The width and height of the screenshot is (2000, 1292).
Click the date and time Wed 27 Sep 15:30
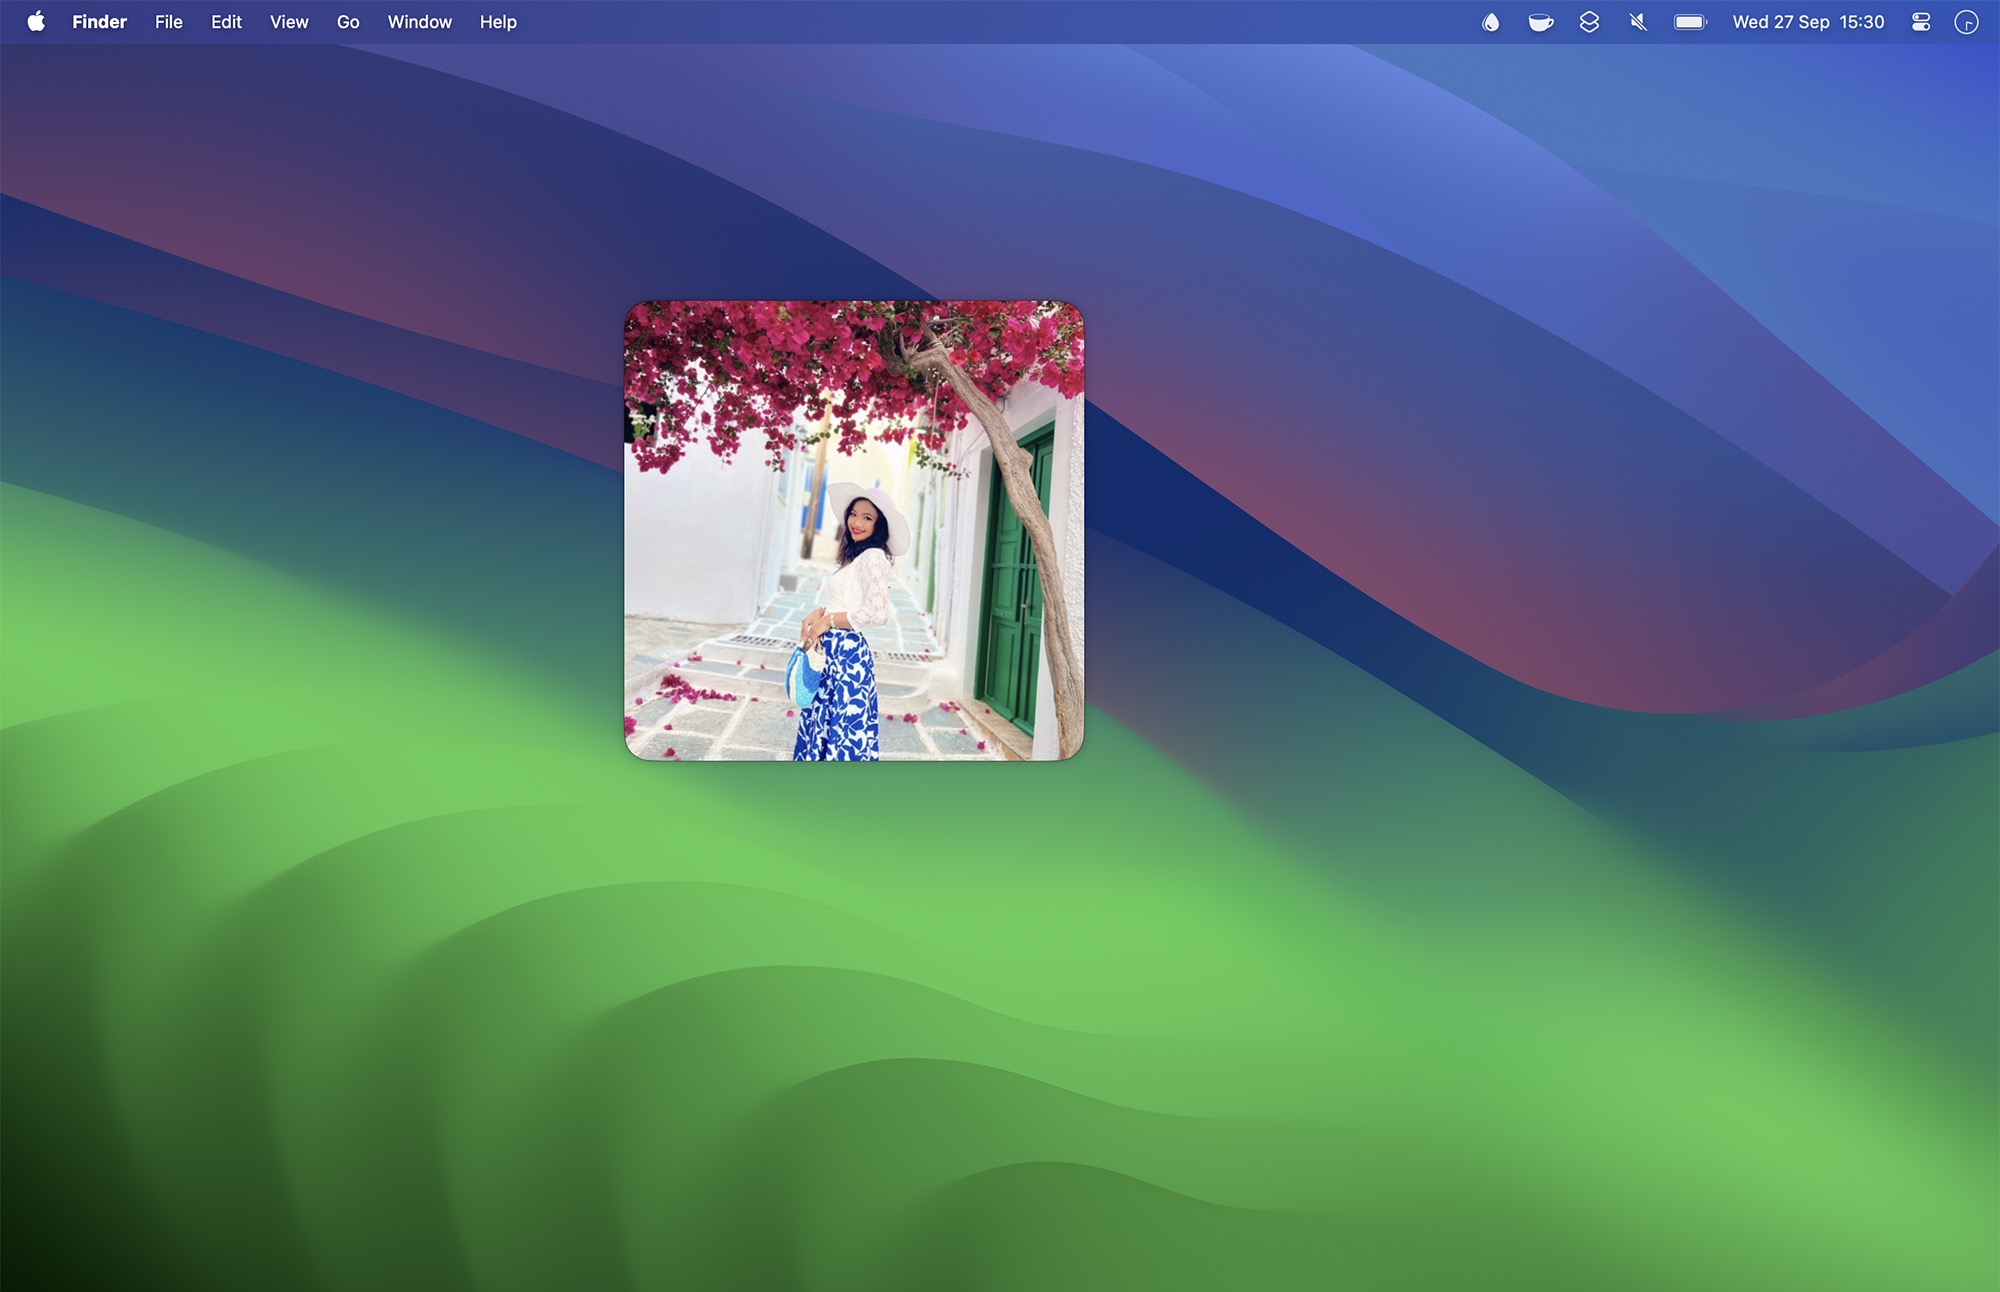point(1808,22)
